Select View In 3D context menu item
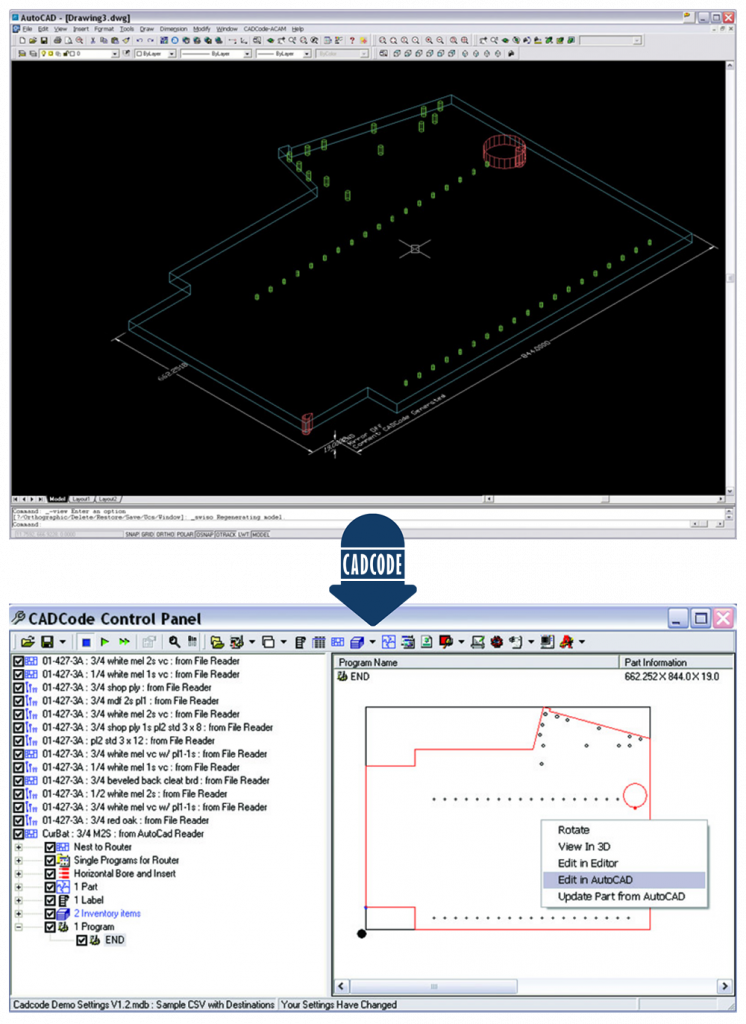 pos(584,846)
